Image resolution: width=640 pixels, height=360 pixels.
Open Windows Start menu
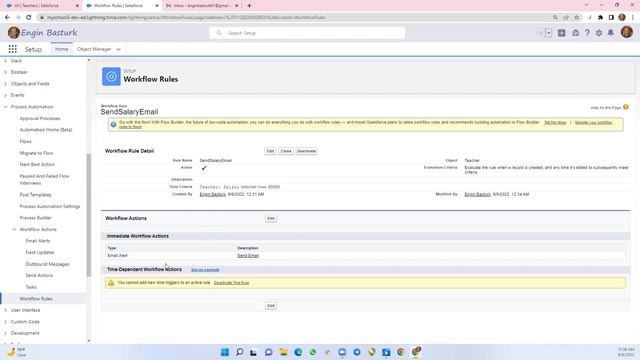pyautogui.click(x=225, y=352)
